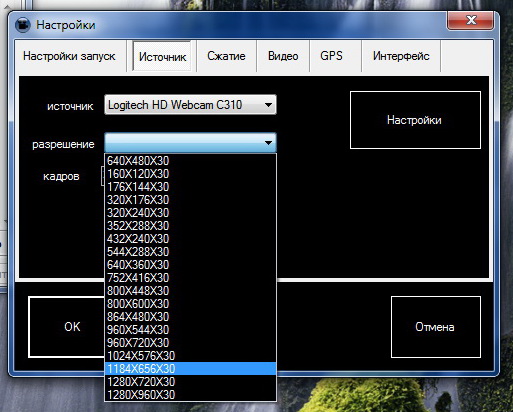This screenshot has width=513, height=412.
Task: Open the Интерфейс tab
Action: [x=401, y=56]
